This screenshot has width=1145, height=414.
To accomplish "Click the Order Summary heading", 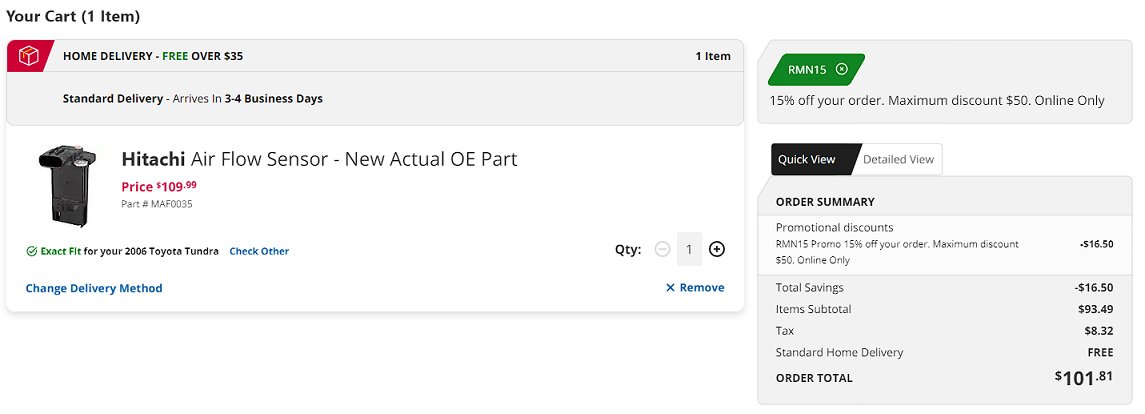I will click(825, 201).
